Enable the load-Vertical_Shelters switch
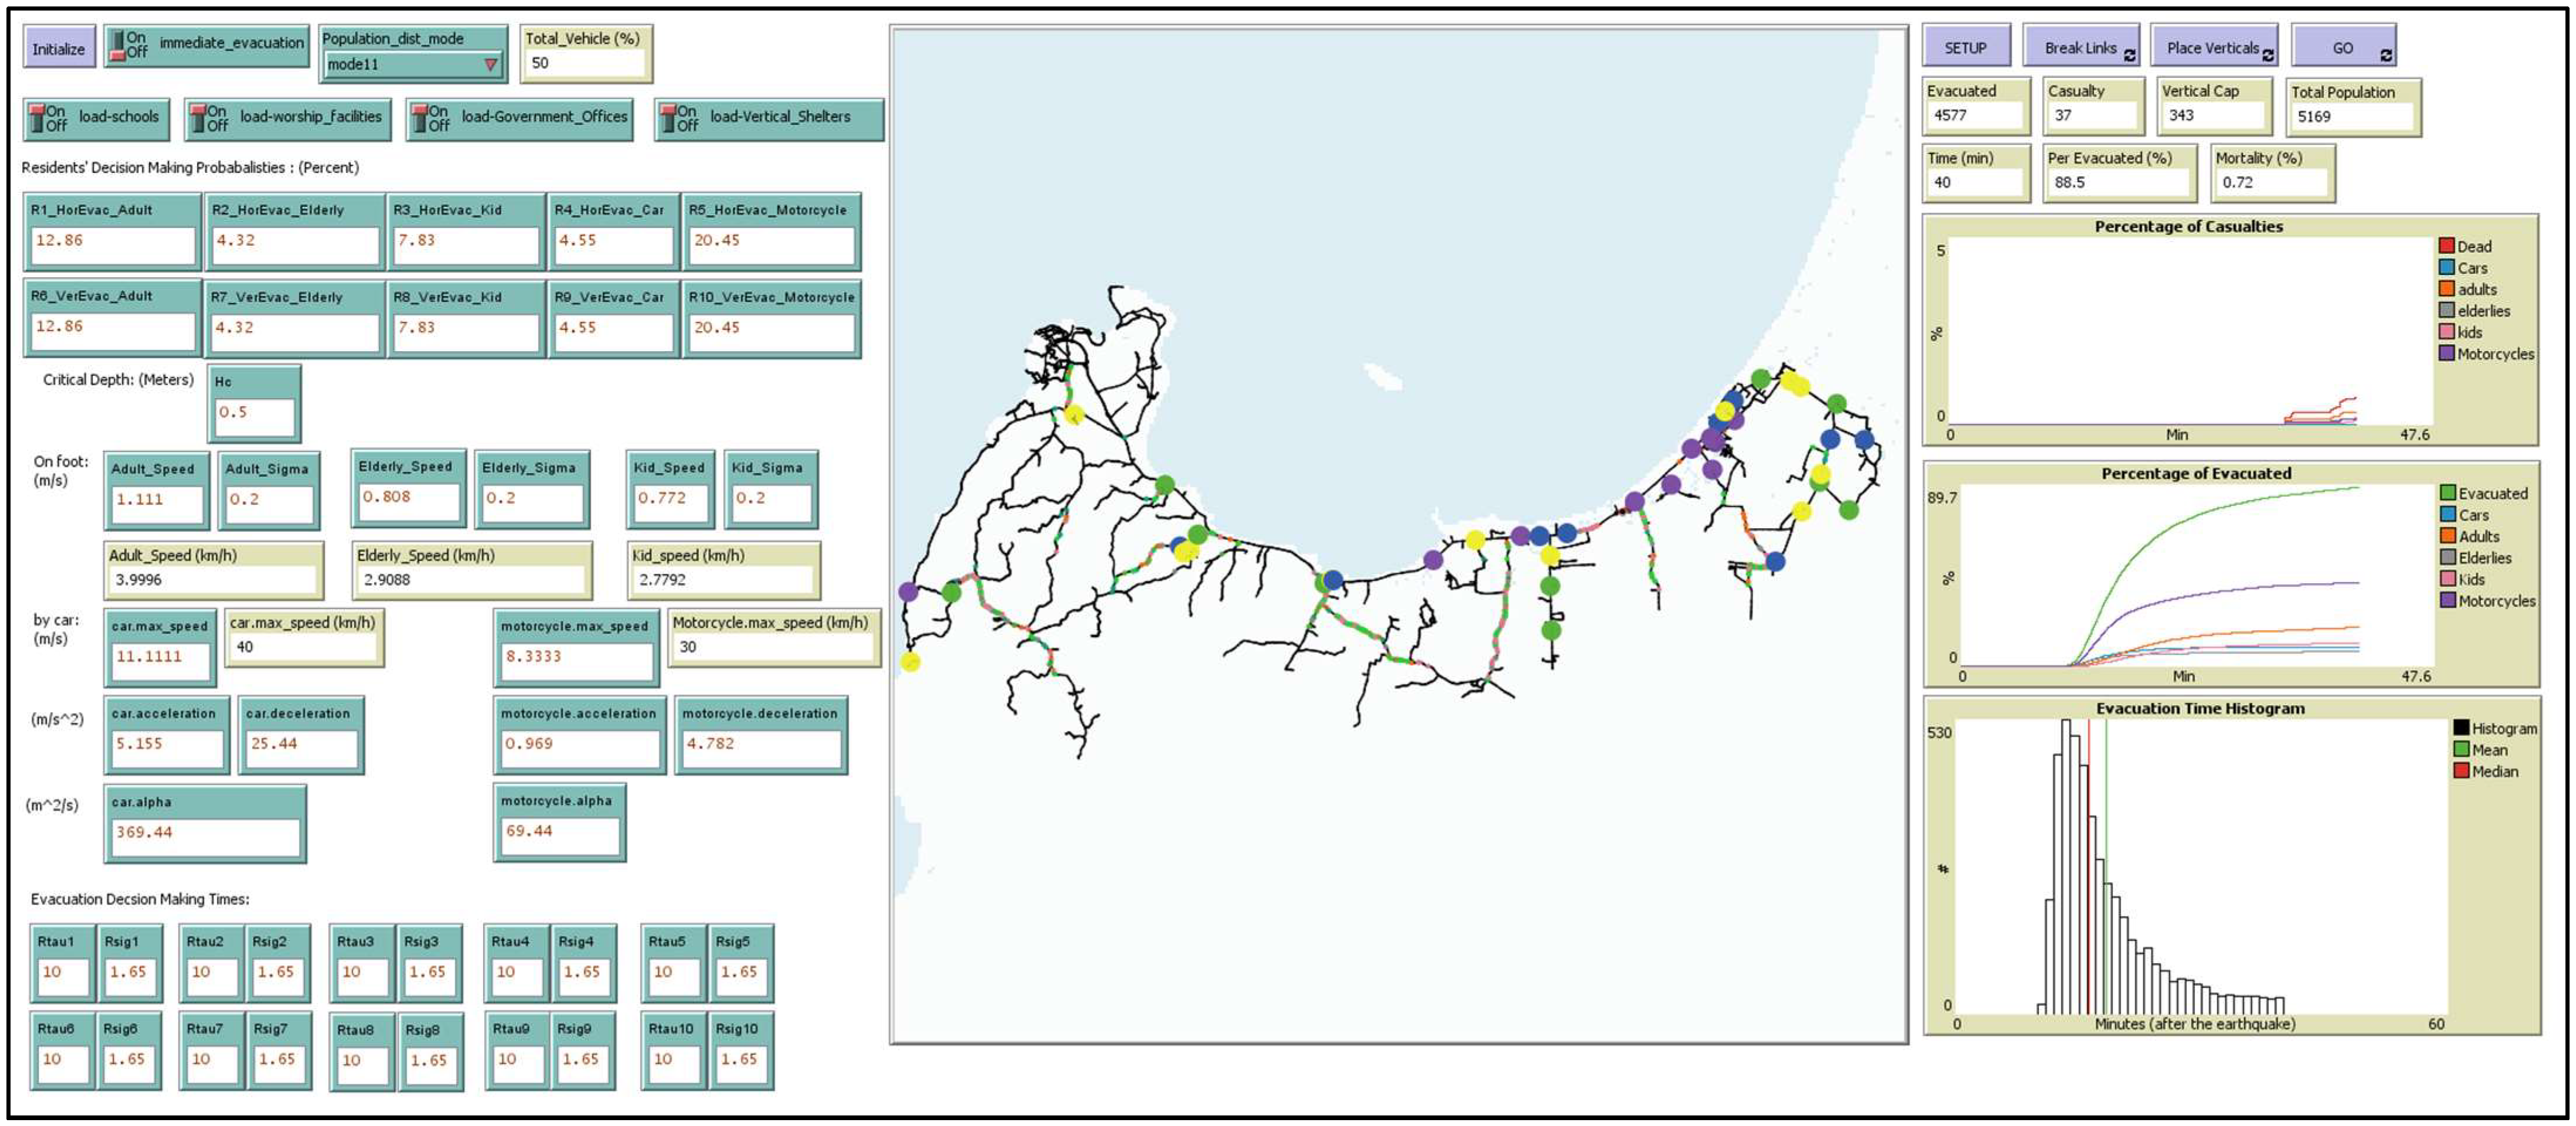Image resolution: width=2576 pixels, height=1126 pixels. click(669, 118)
